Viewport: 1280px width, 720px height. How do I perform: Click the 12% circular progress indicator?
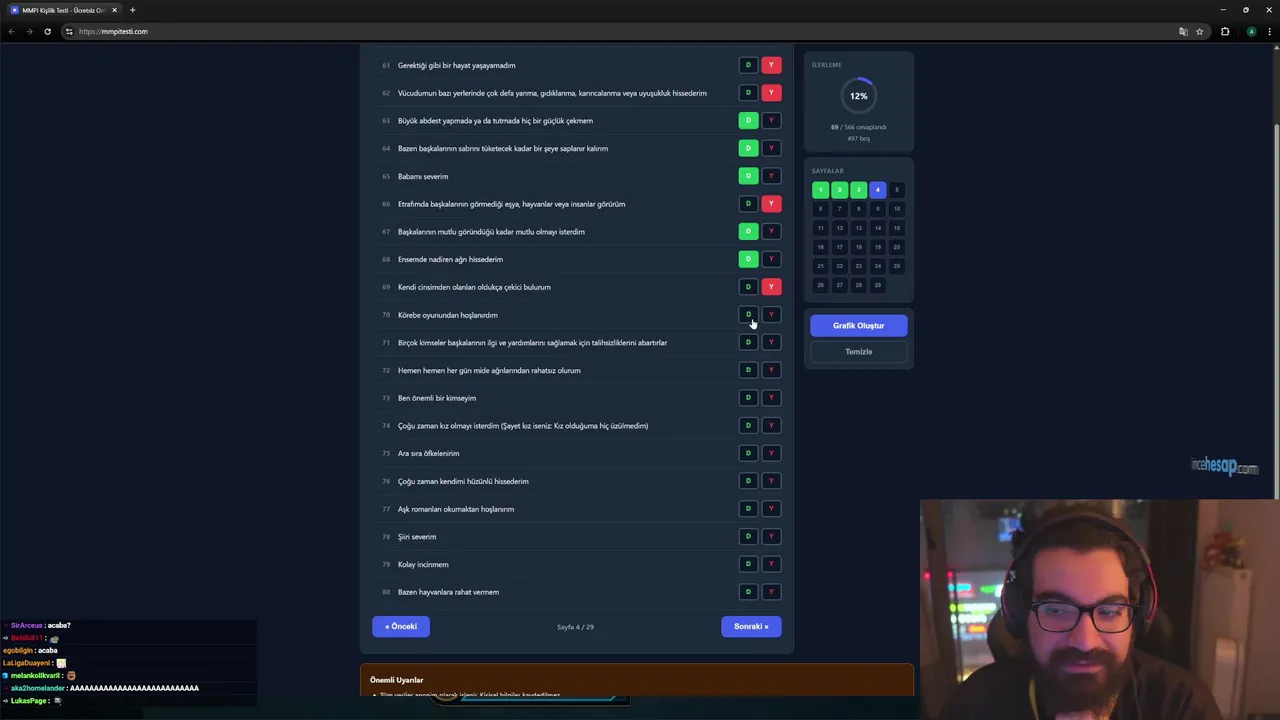tap(859, 96)
